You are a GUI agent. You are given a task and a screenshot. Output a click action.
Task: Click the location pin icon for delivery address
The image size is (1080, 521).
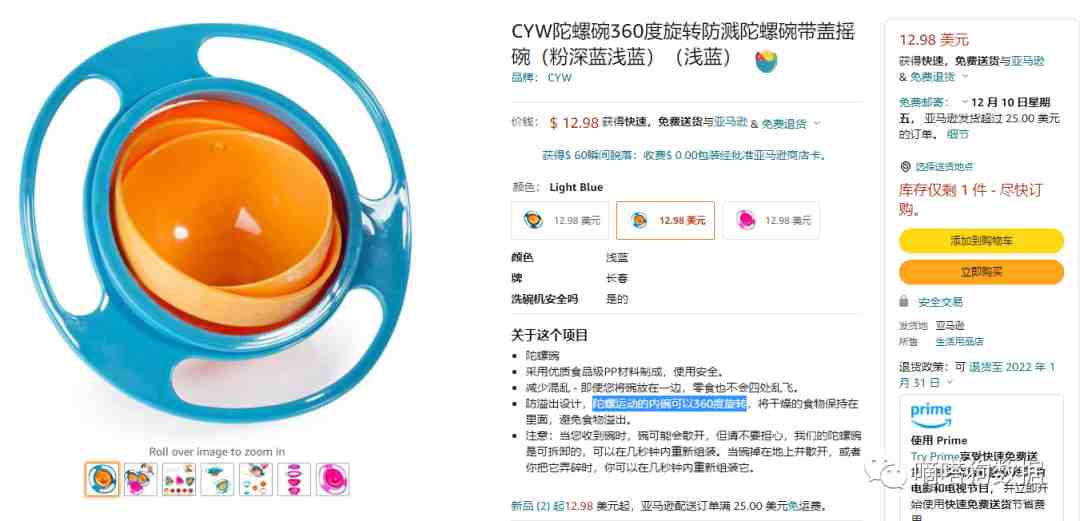905,167
